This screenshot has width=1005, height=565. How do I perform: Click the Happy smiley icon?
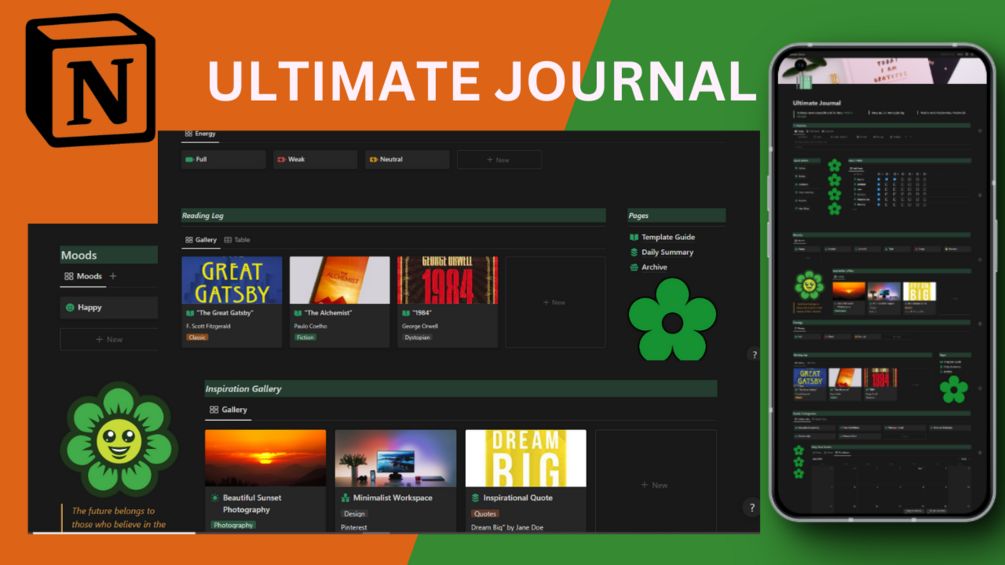70,307
